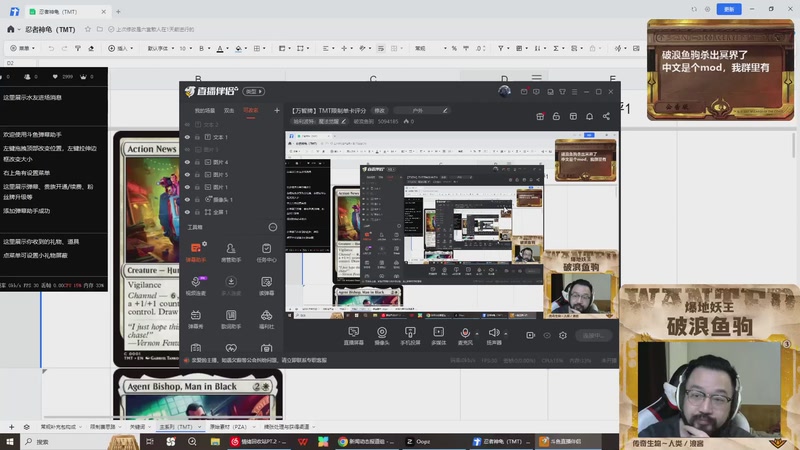This screenshot has height=450, width=800.
Task: Expand the 菜单 menu dropdown
Action: pos(23,48)
